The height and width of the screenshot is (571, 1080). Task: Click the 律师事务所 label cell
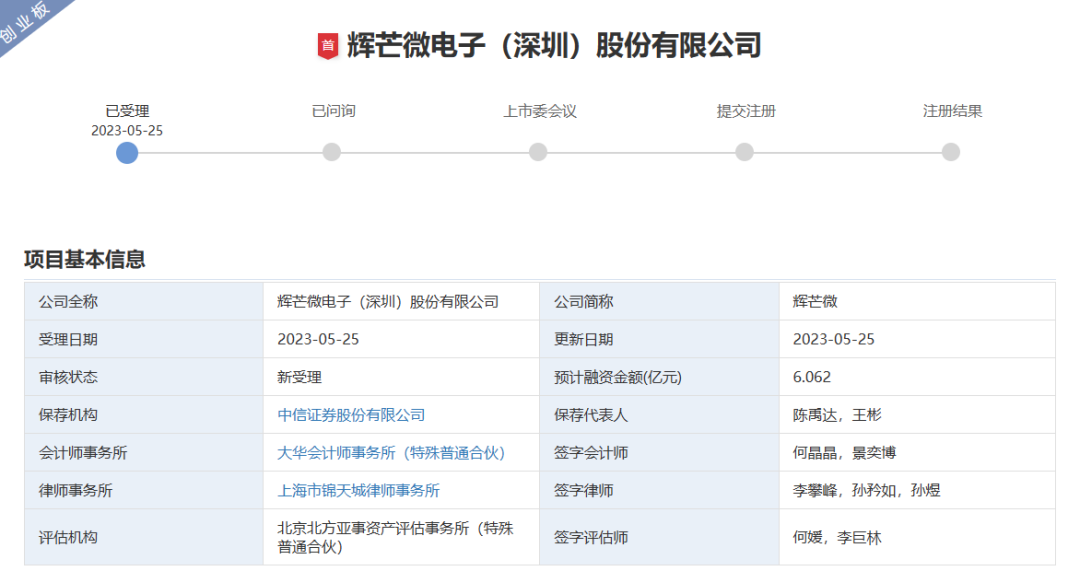144,491
